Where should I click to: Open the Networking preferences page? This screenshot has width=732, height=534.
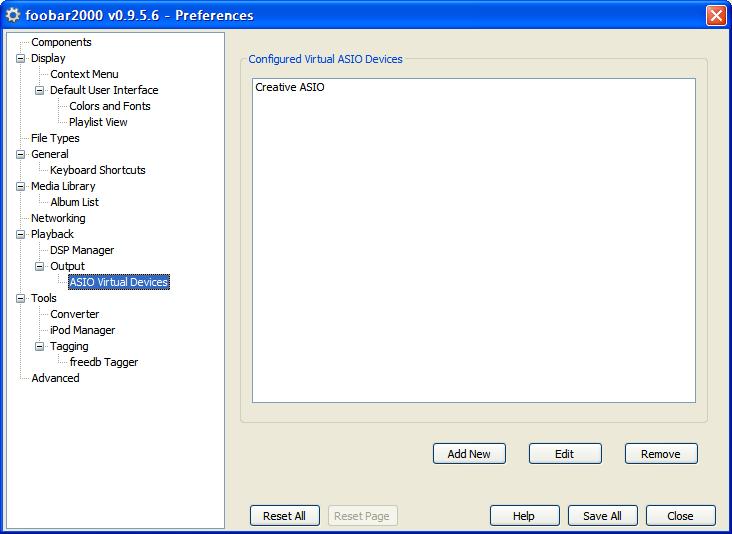[x=58, y=218]
